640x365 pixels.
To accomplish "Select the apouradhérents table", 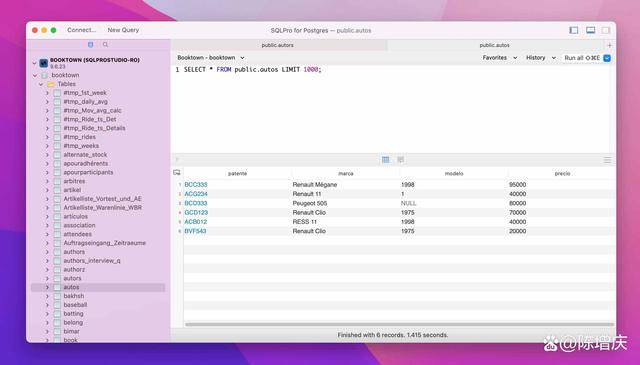I will click(86, 163).
